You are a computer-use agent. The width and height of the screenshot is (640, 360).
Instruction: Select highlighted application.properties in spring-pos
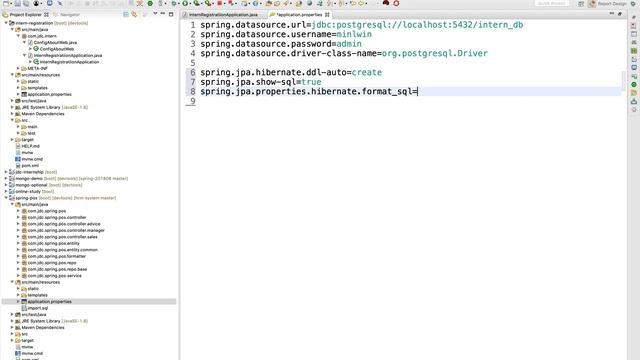pyautogui.click(x=49, y=302)
